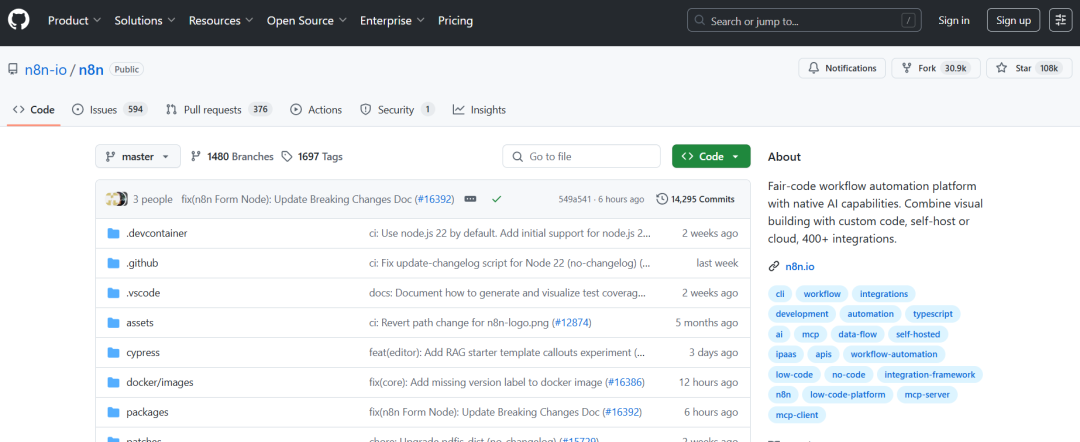
Task: Expand the Open Source menu
Action: coord(307,21)
